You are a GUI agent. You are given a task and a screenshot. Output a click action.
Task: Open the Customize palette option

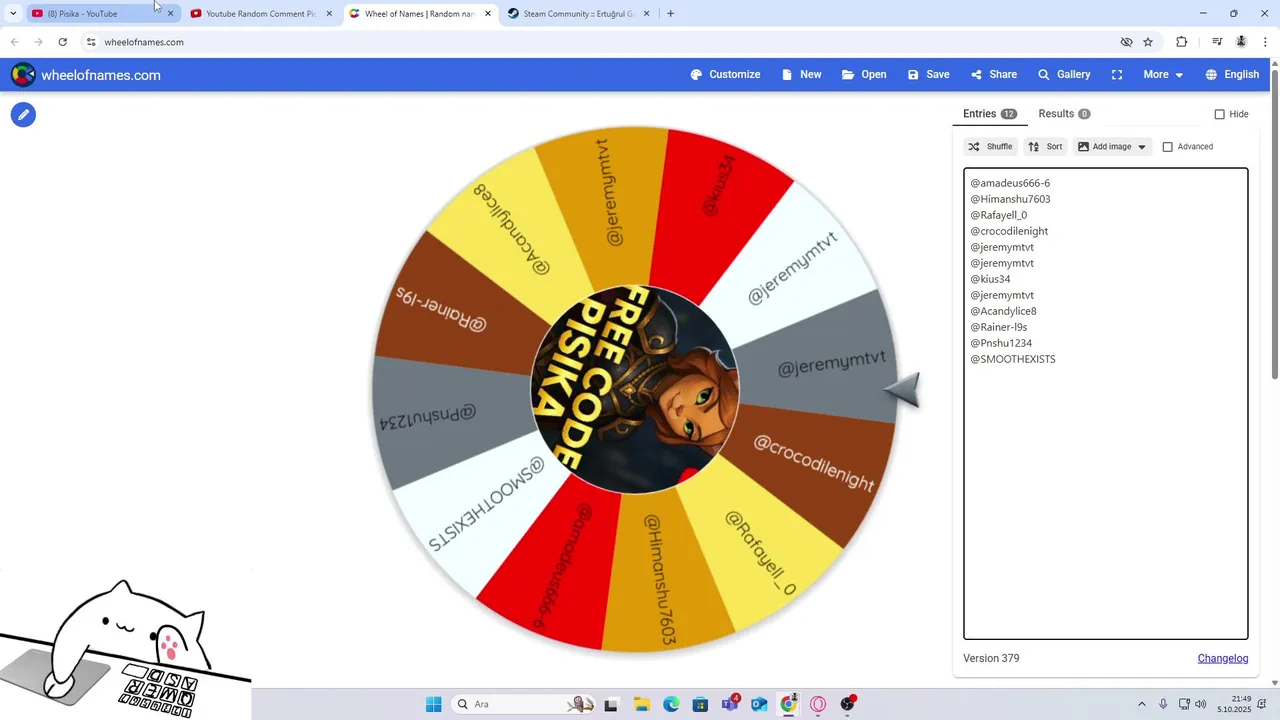725,75
